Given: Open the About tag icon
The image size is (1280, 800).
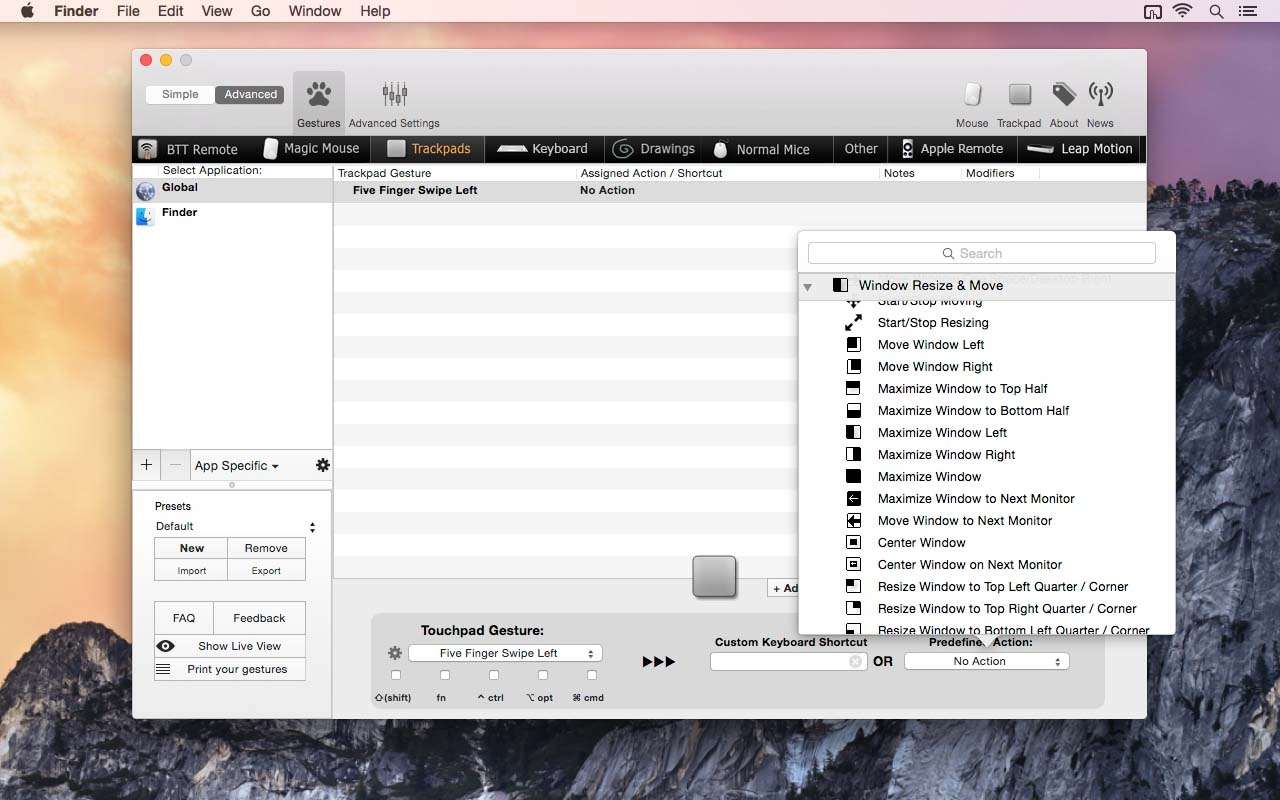Looking at the screenshot, I should click(1064, 95).
